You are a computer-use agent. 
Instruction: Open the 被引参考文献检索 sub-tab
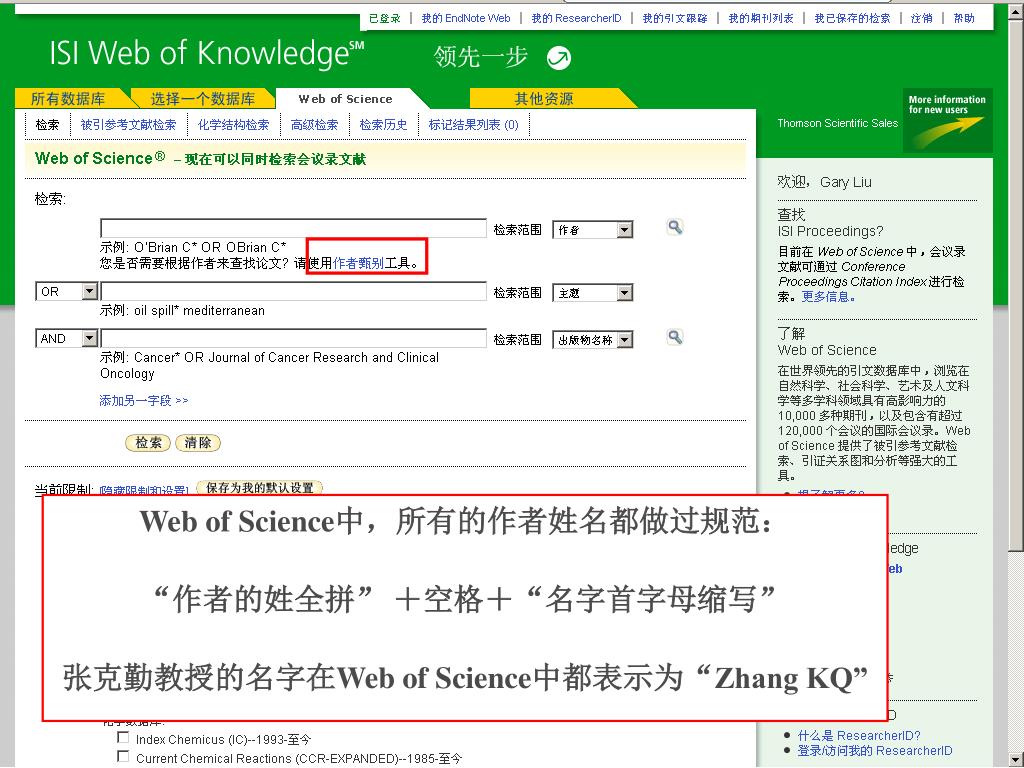[128, 124]
